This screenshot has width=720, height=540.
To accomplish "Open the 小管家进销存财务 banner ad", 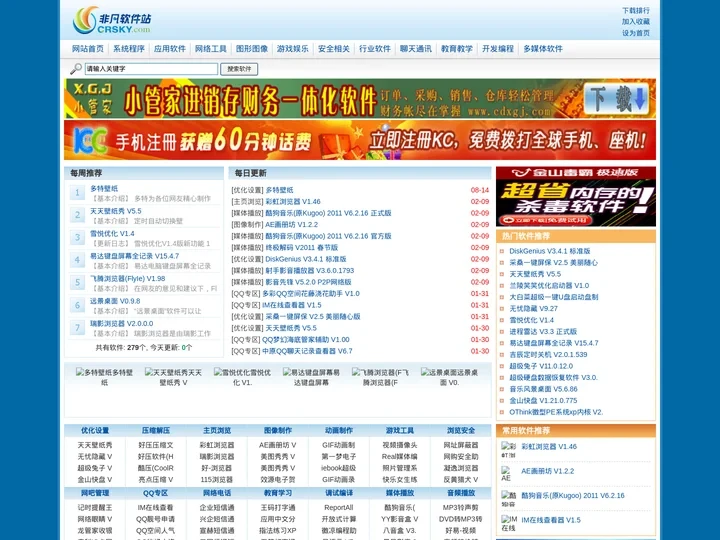I will click(x=360, y=99).
